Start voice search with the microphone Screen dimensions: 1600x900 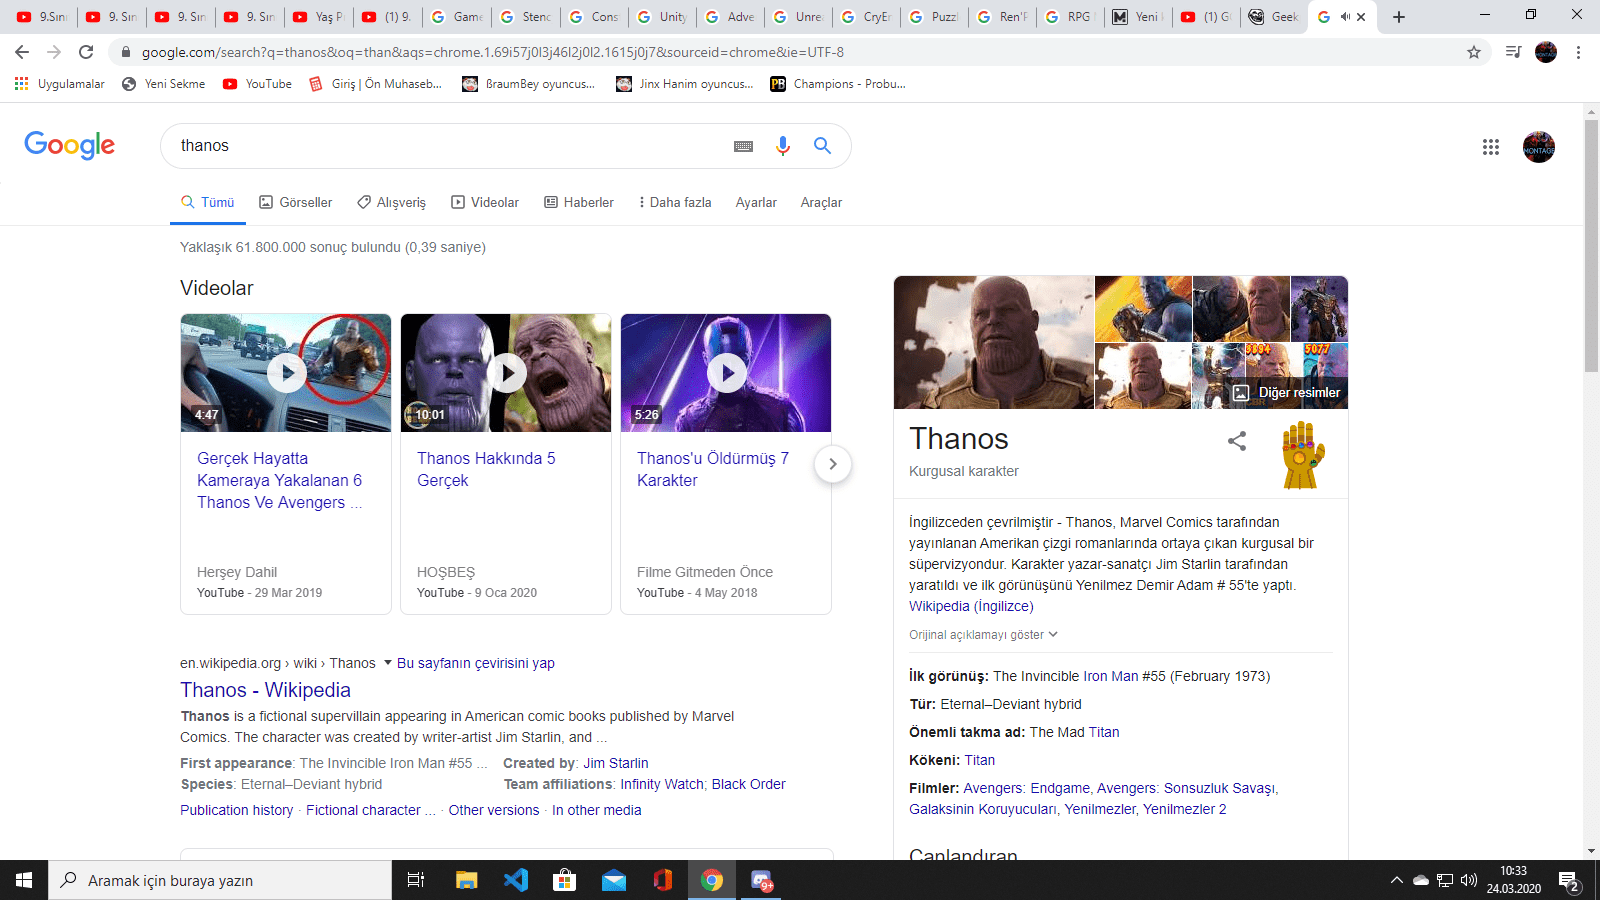point(783,146)
